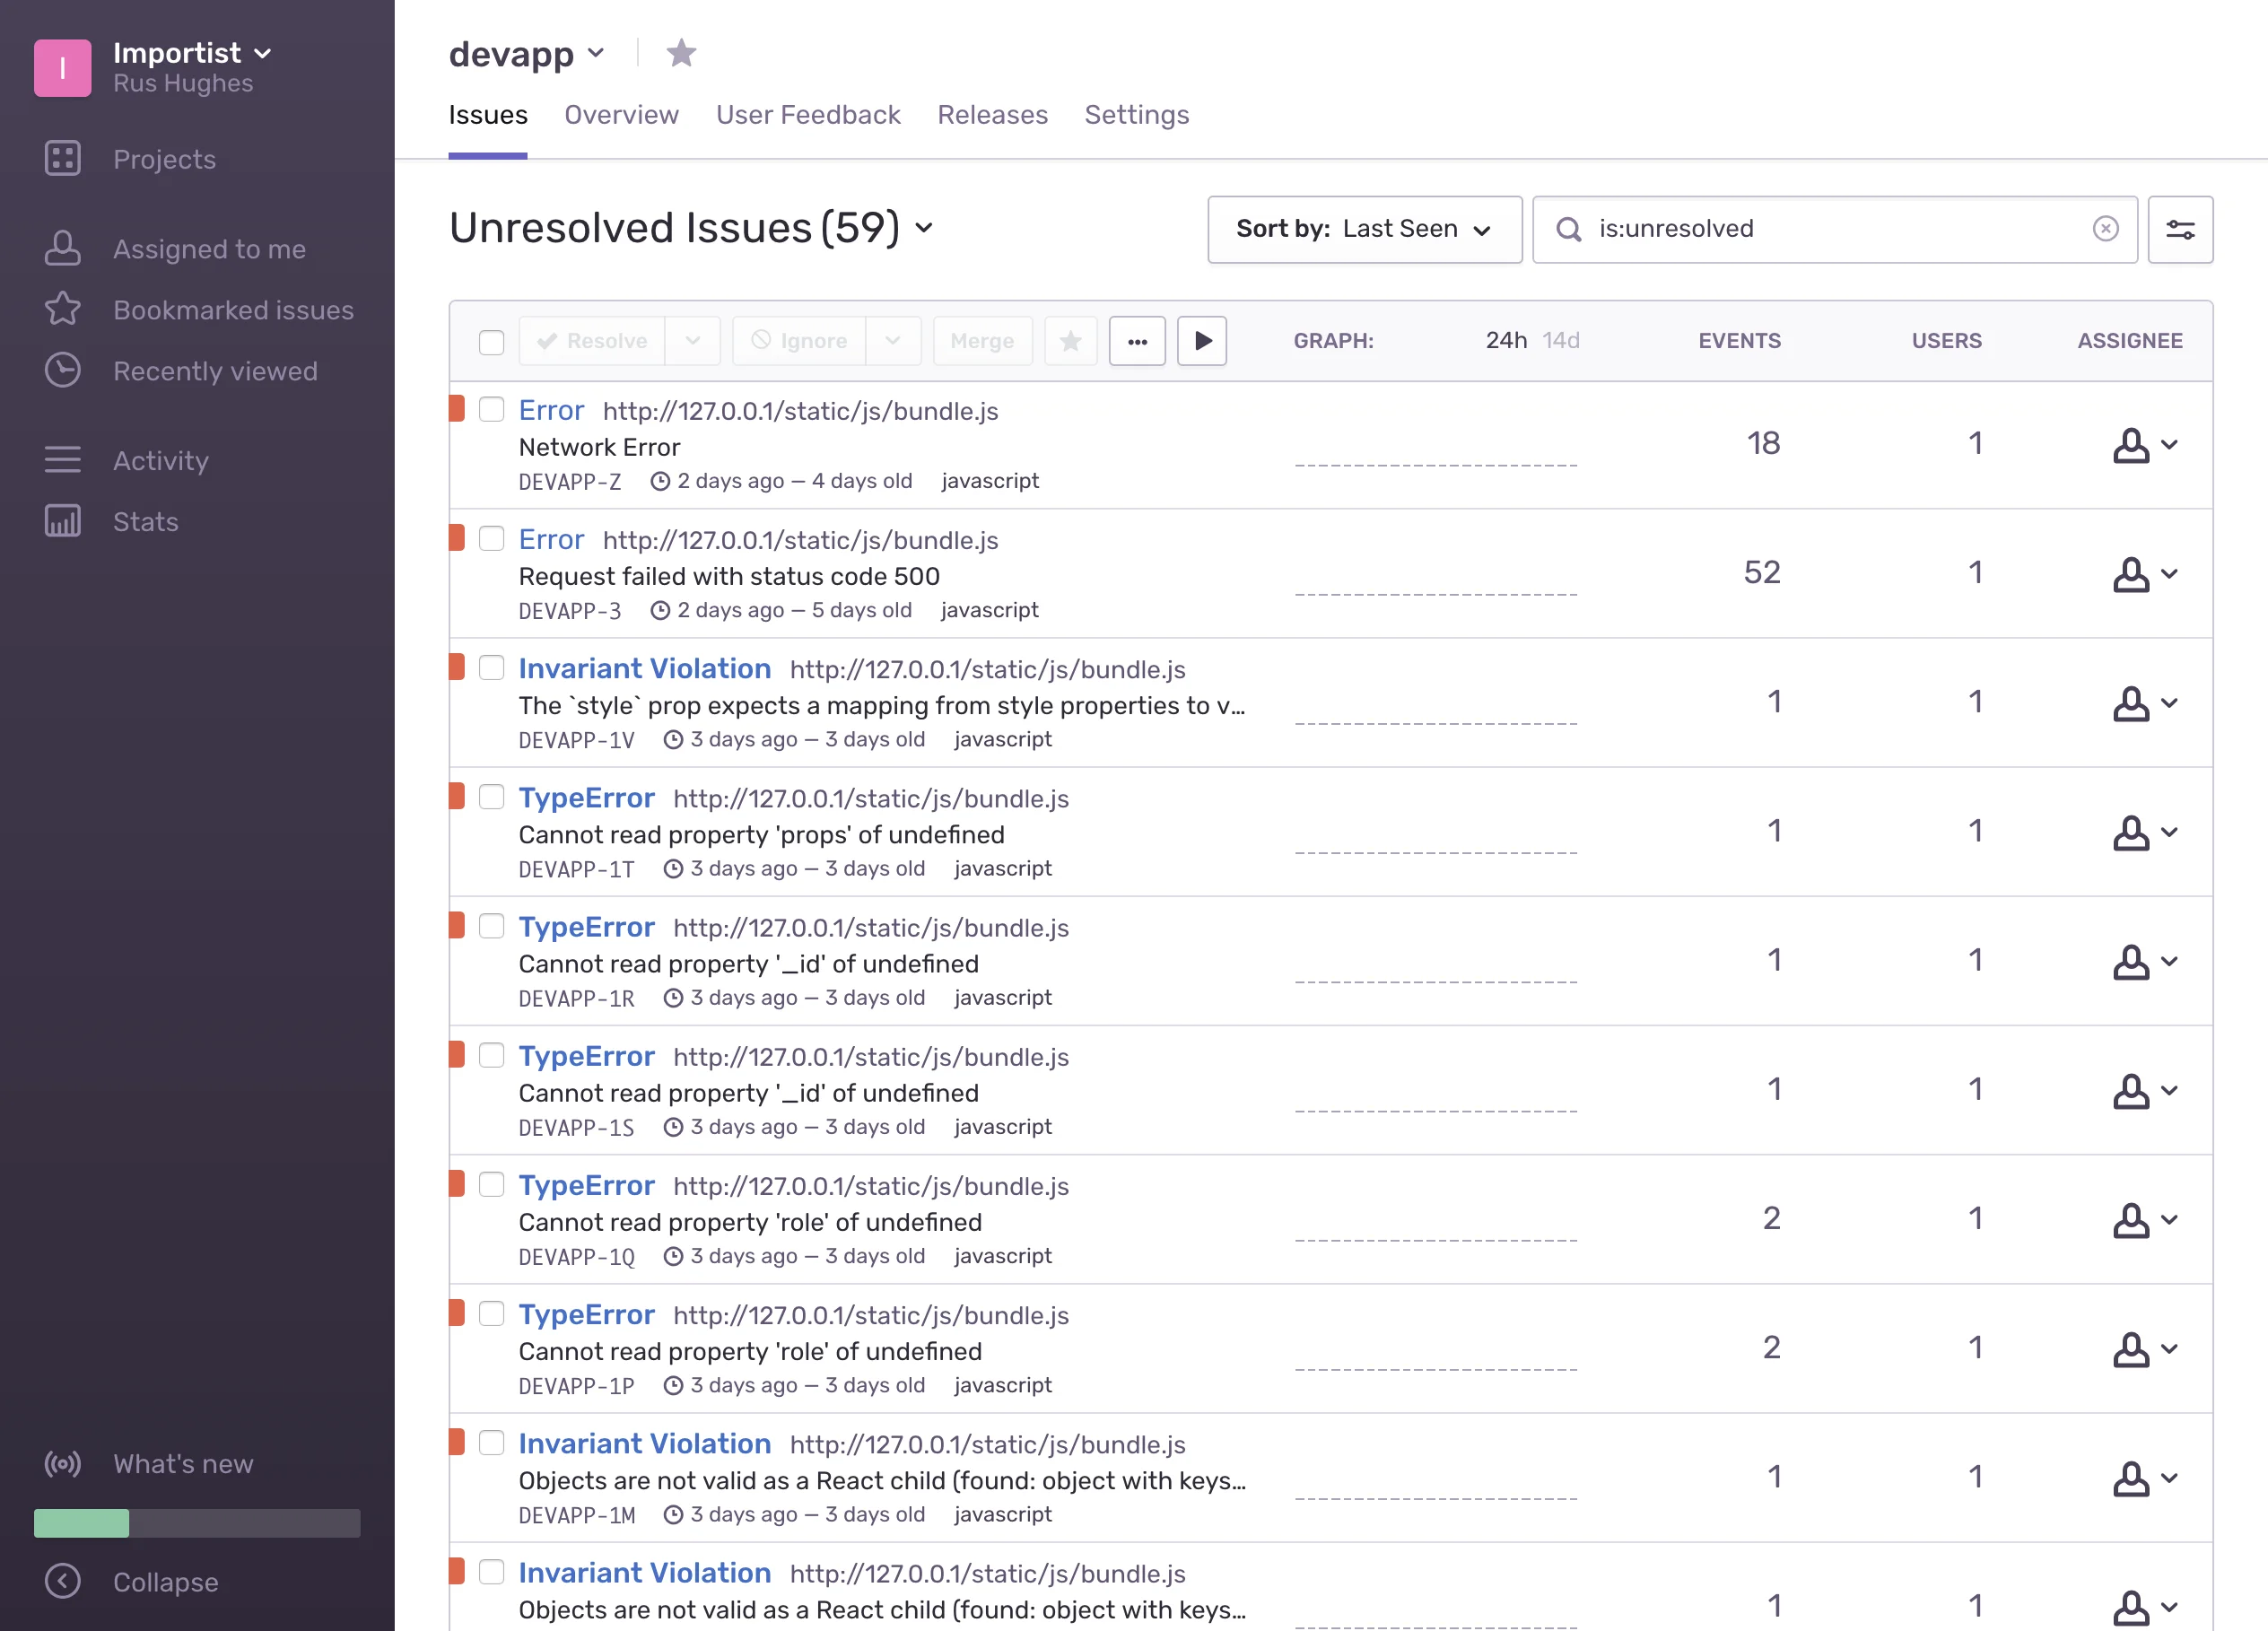Screen dimensions: 2268x1631
Task: Switch graph range to 14d
Action: (1560, 341)
